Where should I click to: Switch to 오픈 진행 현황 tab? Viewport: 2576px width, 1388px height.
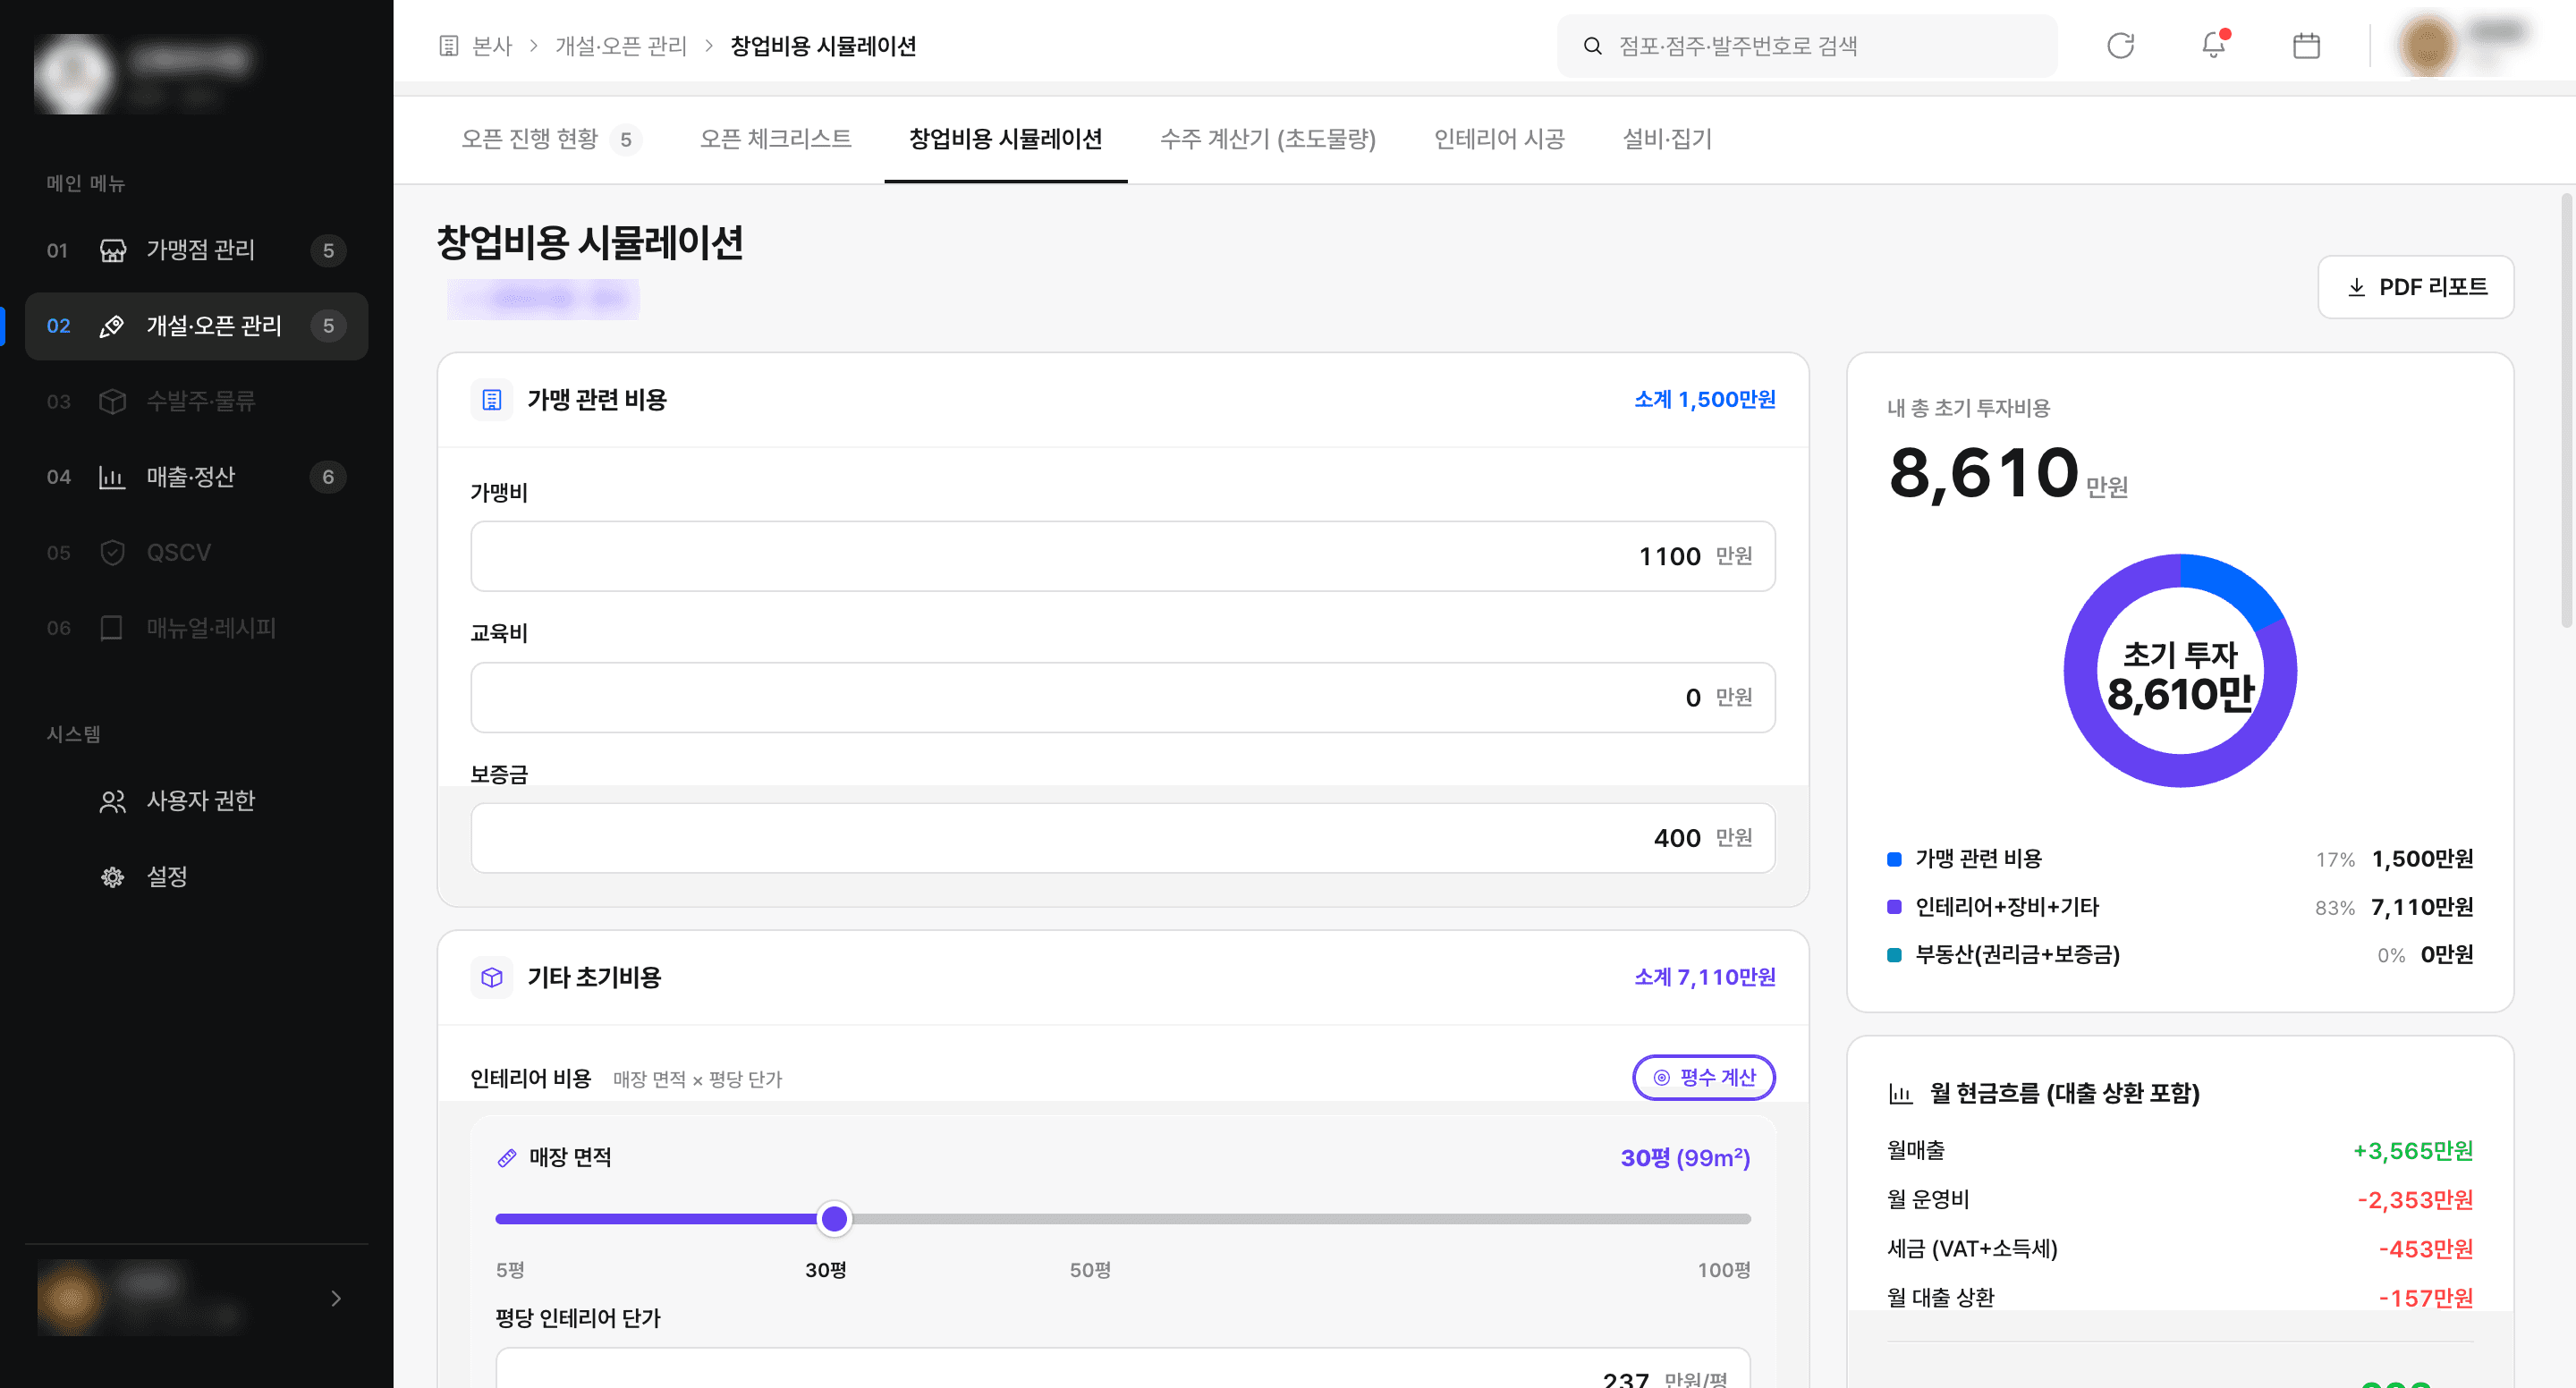click(550, 139)
